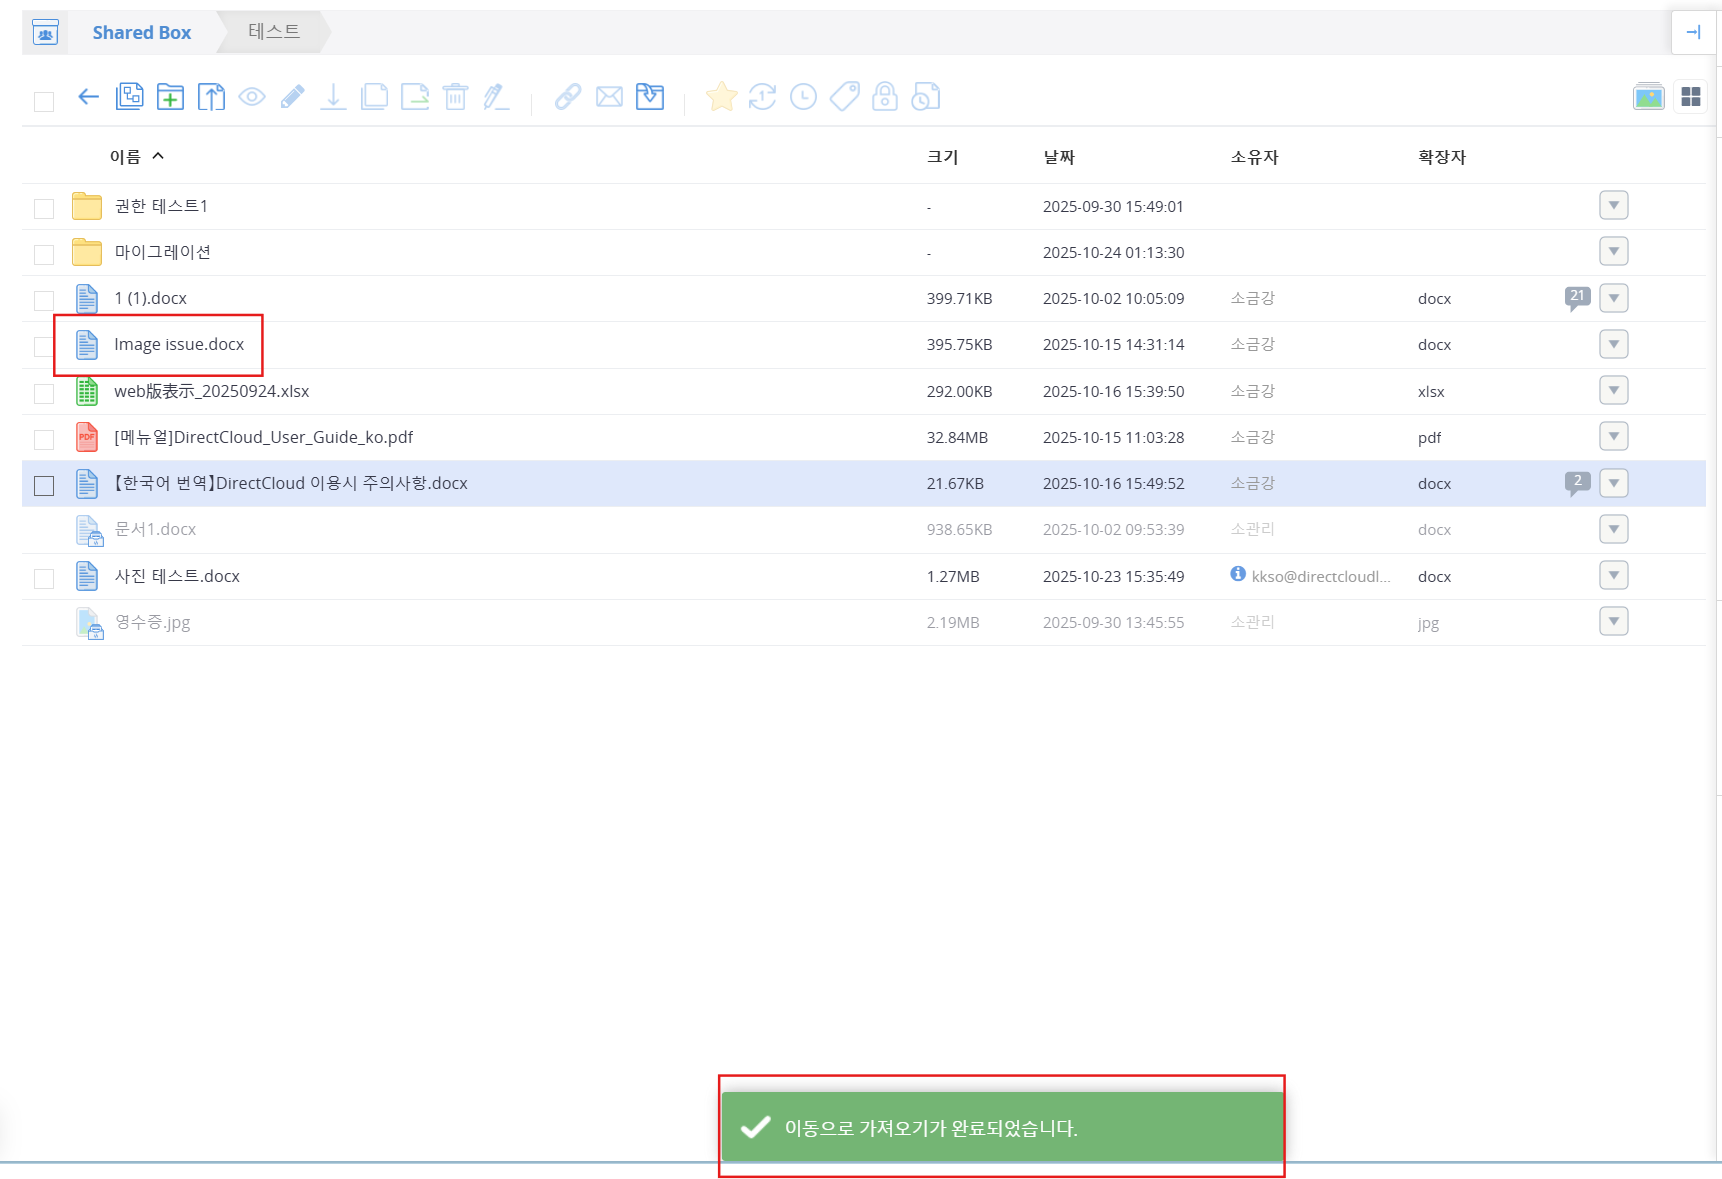Sort by 이름 column header
Viewport: 1722px width, 1179px height.
point(126,157)
